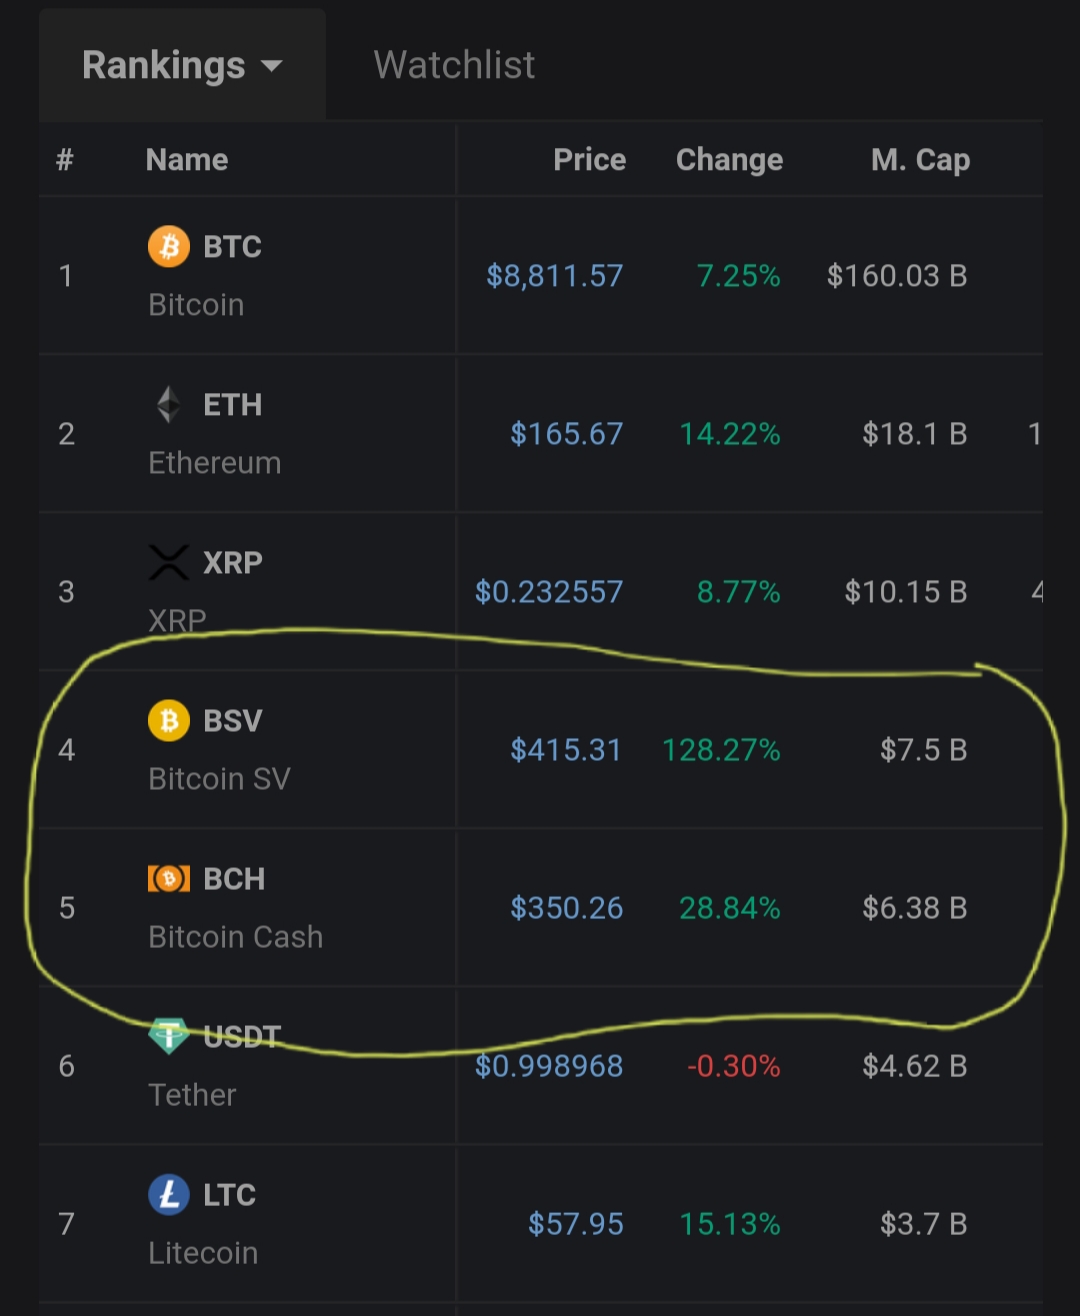Sort by Name column header
1080x1316 pixels.
[187, 160]
